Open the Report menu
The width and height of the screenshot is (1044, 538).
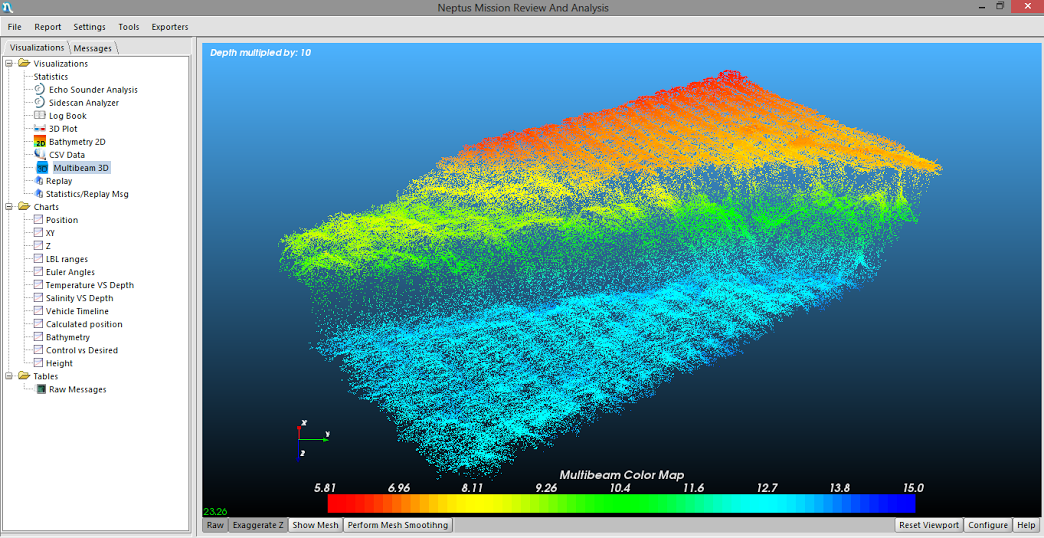[48, 27]
